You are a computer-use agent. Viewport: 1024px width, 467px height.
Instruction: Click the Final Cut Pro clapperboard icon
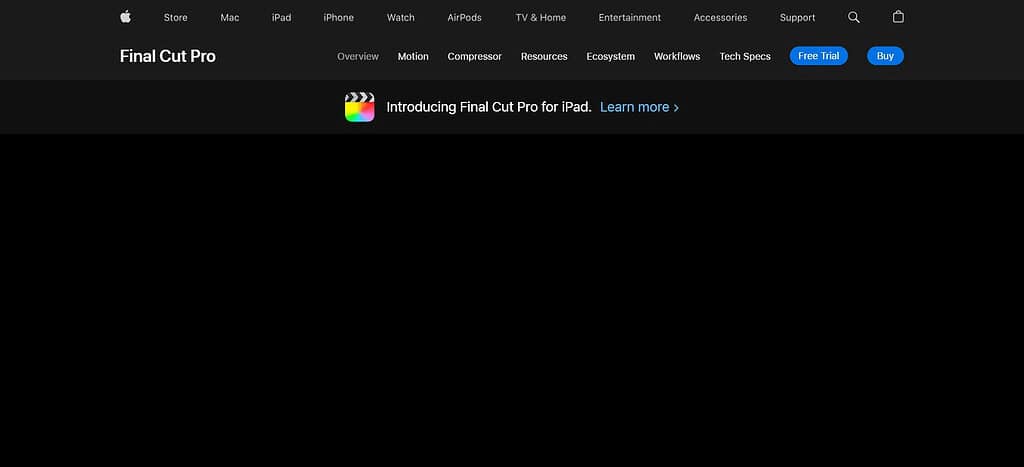pyautogui.click(x=360, y=107)
